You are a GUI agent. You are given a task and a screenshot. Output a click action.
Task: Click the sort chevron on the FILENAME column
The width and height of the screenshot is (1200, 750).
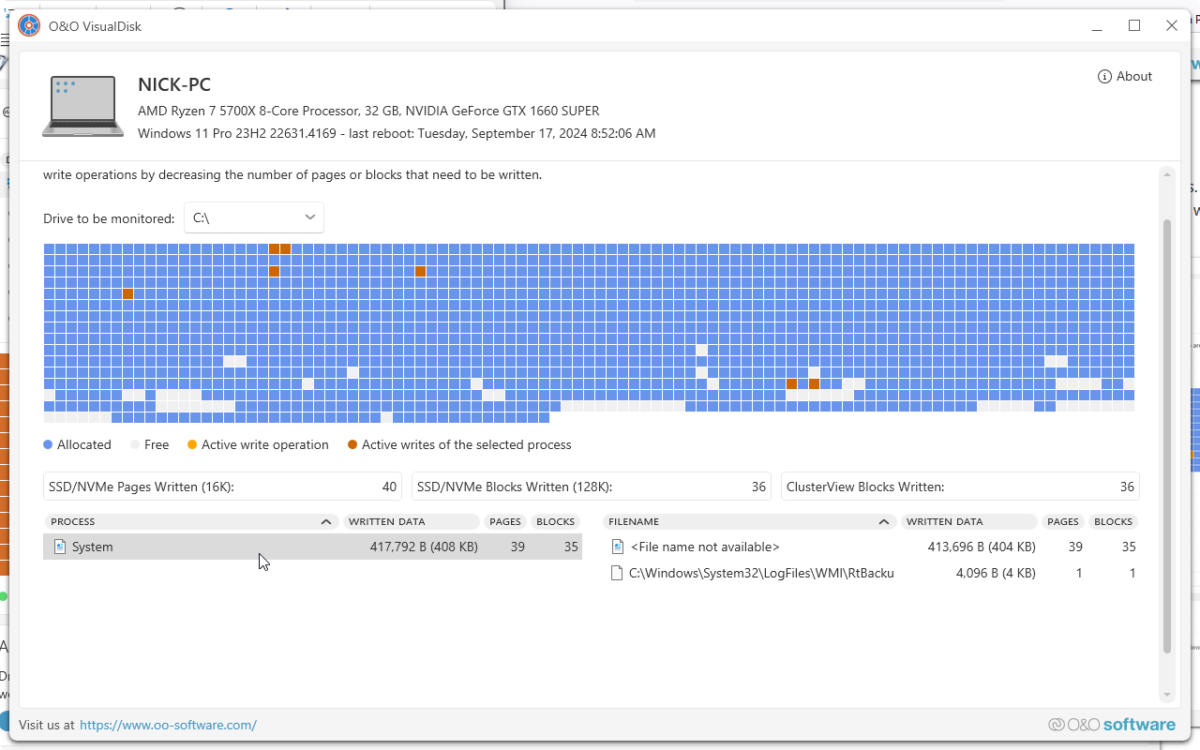coord(884,521)
